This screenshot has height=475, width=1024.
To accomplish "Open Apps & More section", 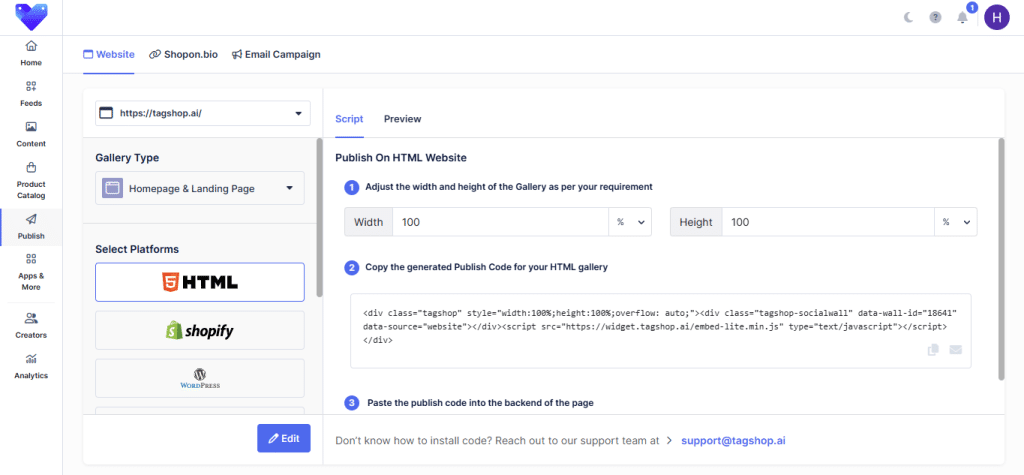I will coord(31,271).
